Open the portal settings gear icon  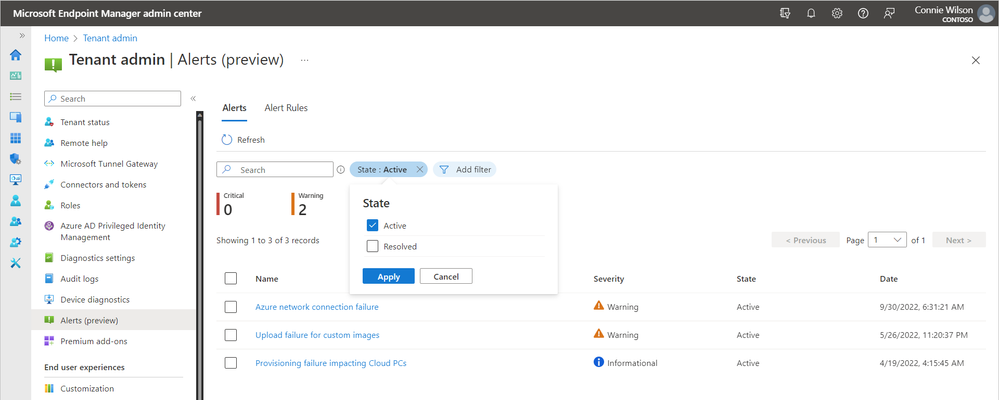point(837,13)
